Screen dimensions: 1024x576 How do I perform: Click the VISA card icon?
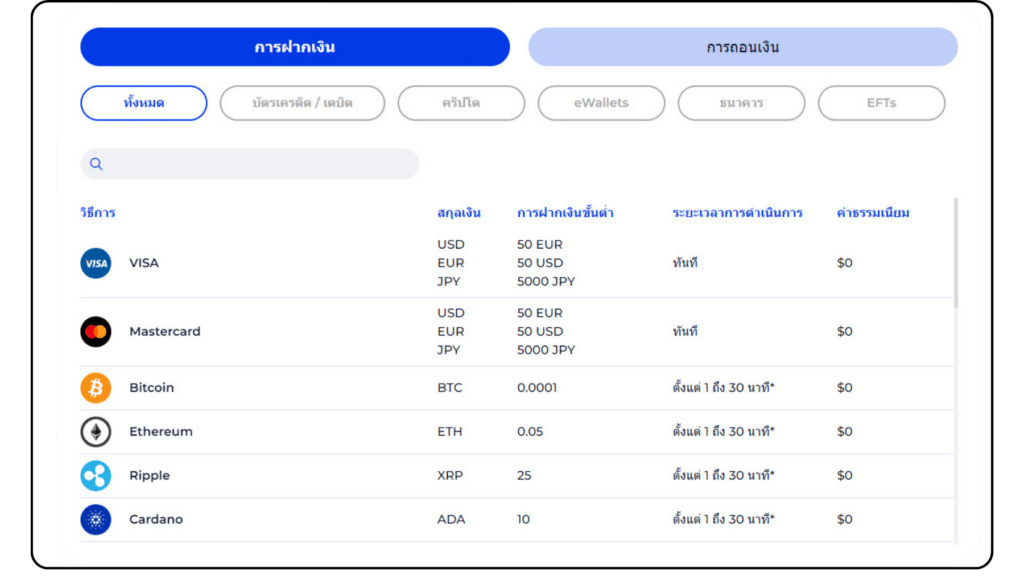click(x=96, y=263)
